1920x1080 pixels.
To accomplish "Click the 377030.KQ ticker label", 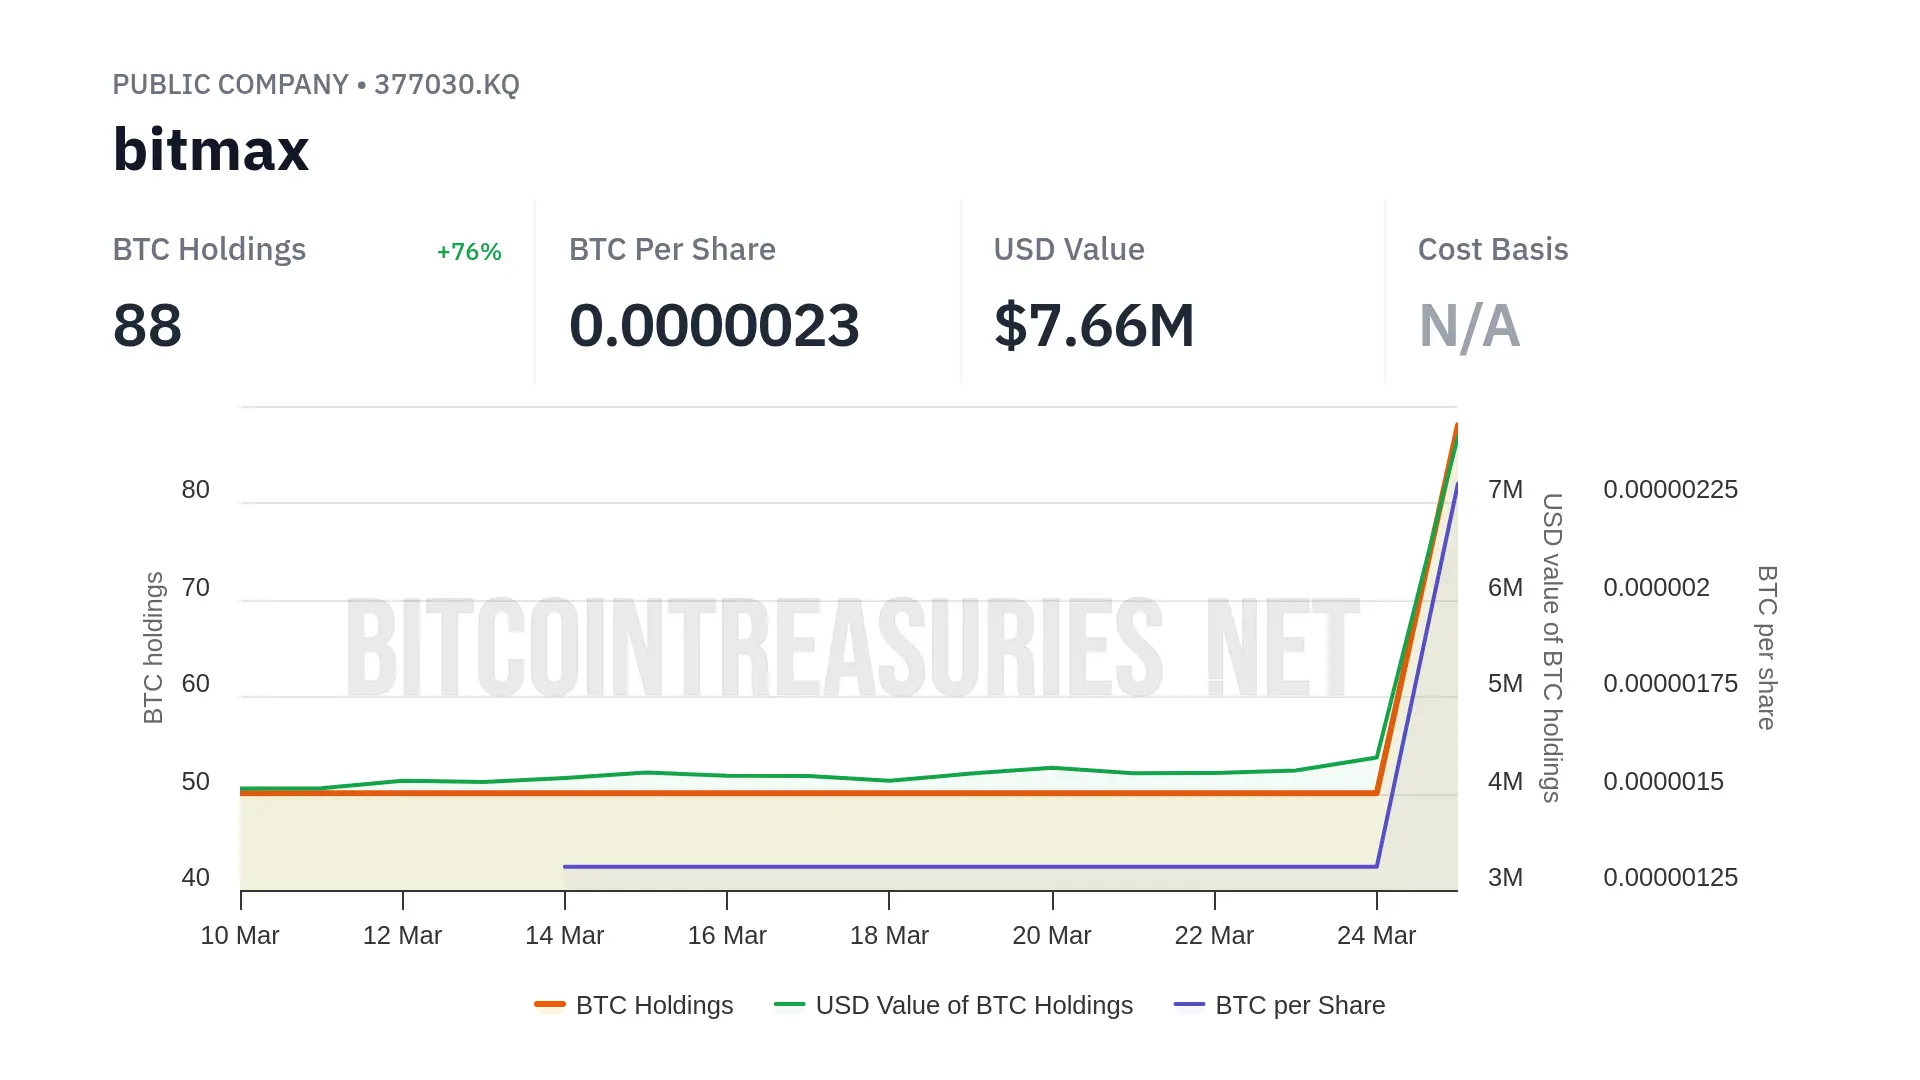I will pyautogui.click(x=446, y=84).
